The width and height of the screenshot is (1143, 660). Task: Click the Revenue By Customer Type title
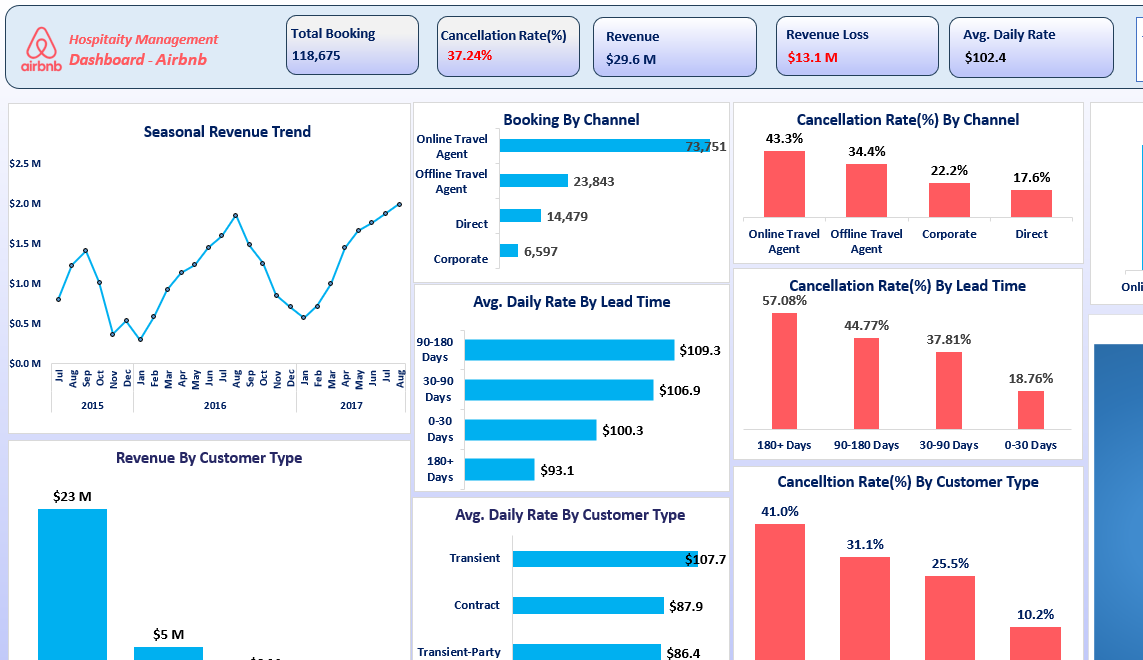tap(208, 458)
